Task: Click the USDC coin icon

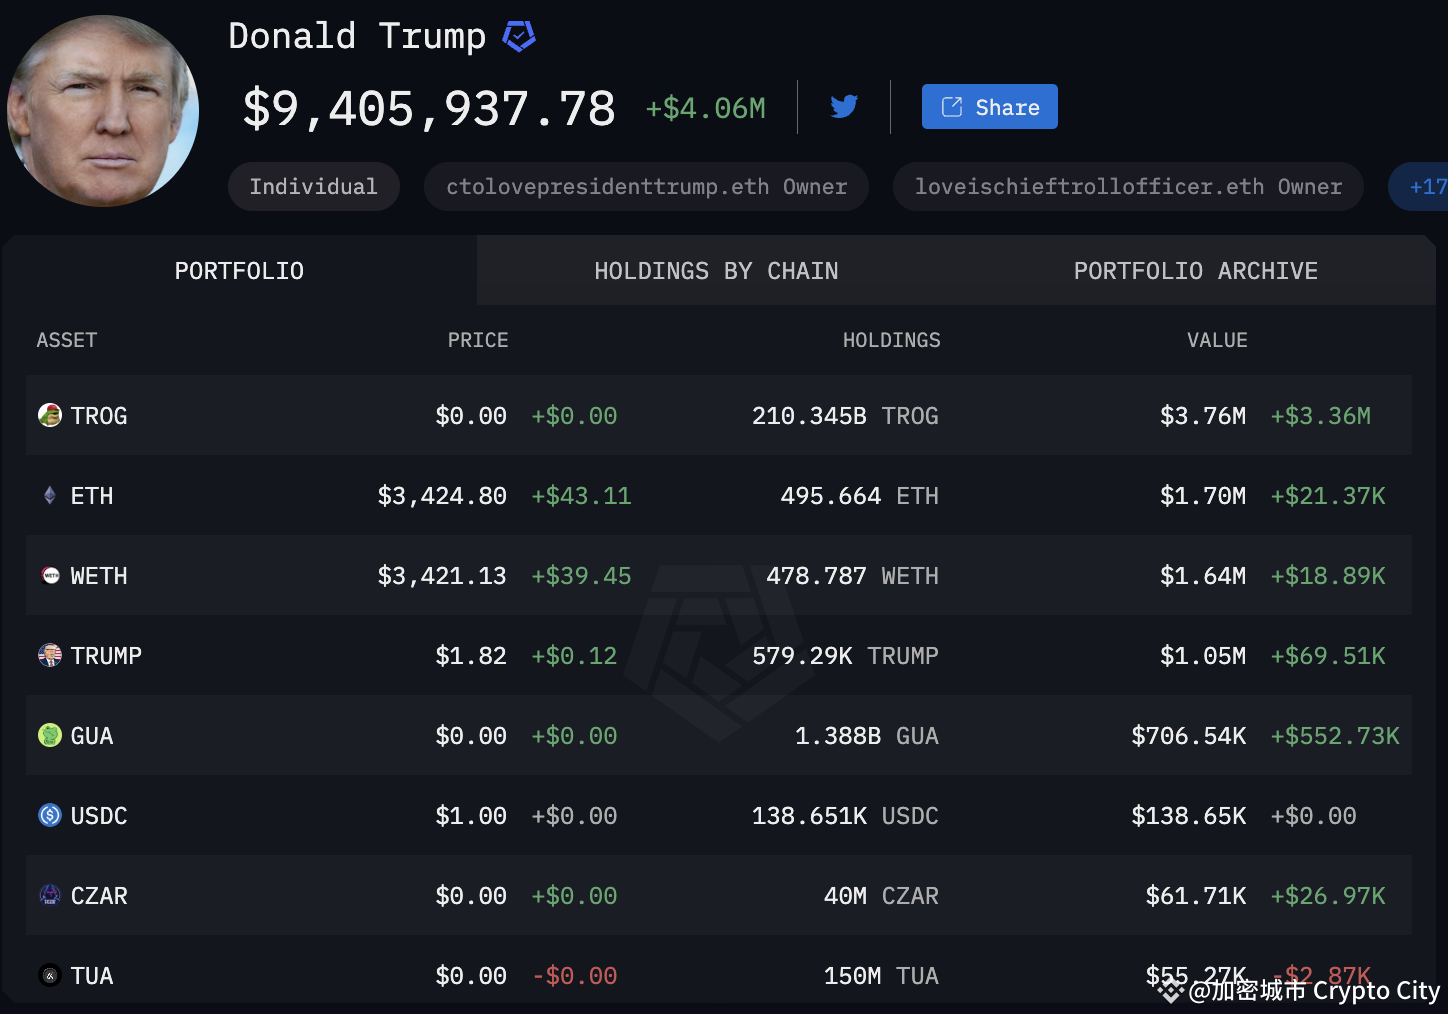Action: click(50, 815)
